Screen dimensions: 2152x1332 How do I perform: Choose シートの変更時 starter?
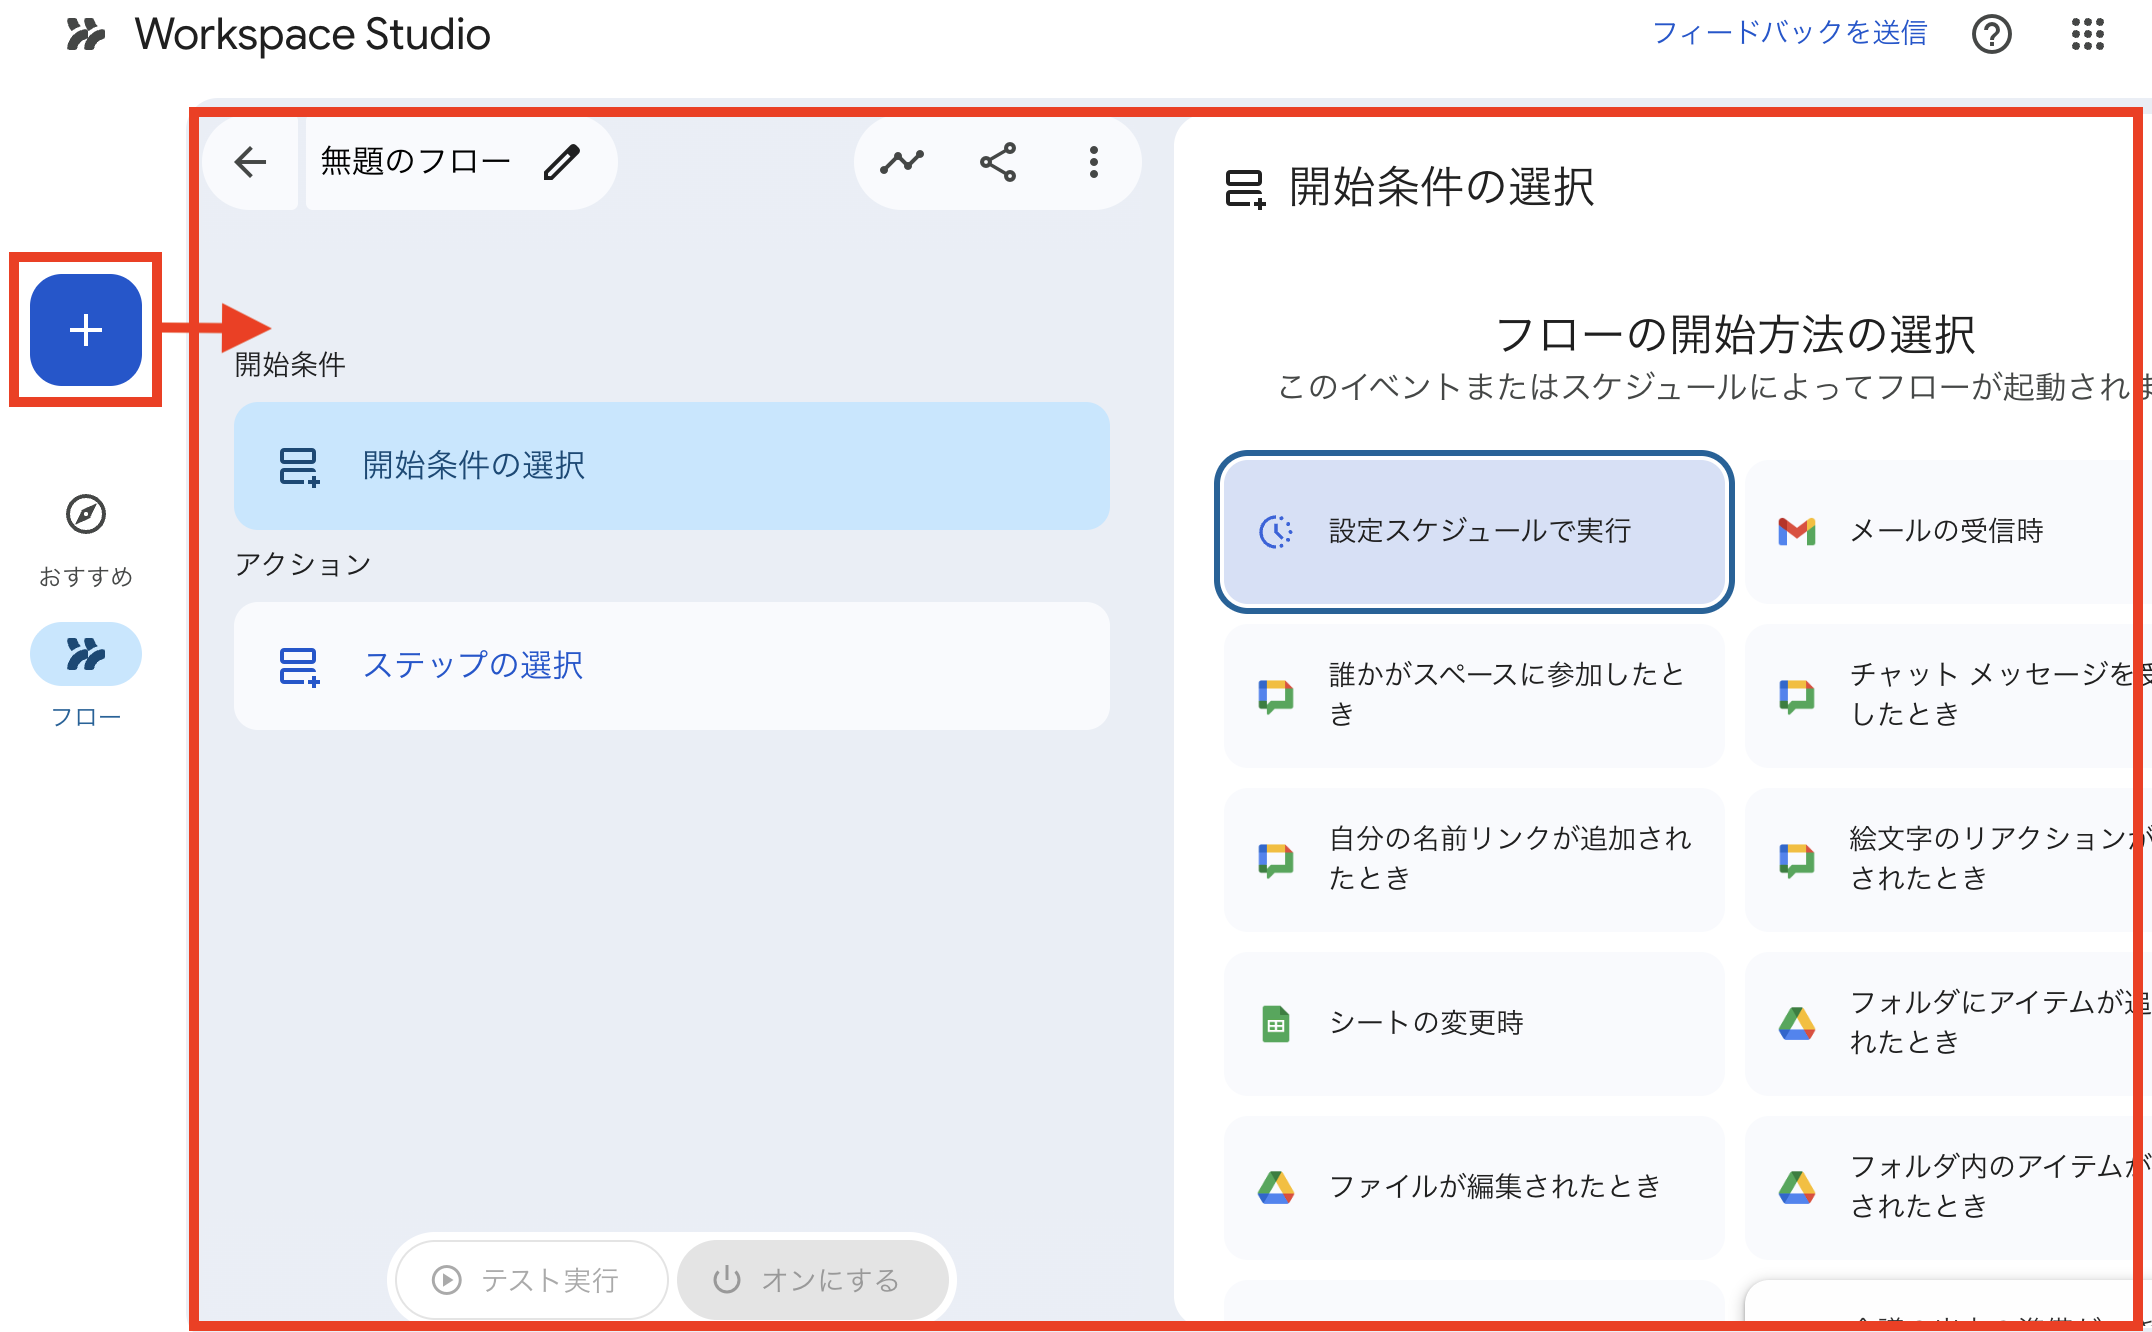click(x=1474, y=1023)
